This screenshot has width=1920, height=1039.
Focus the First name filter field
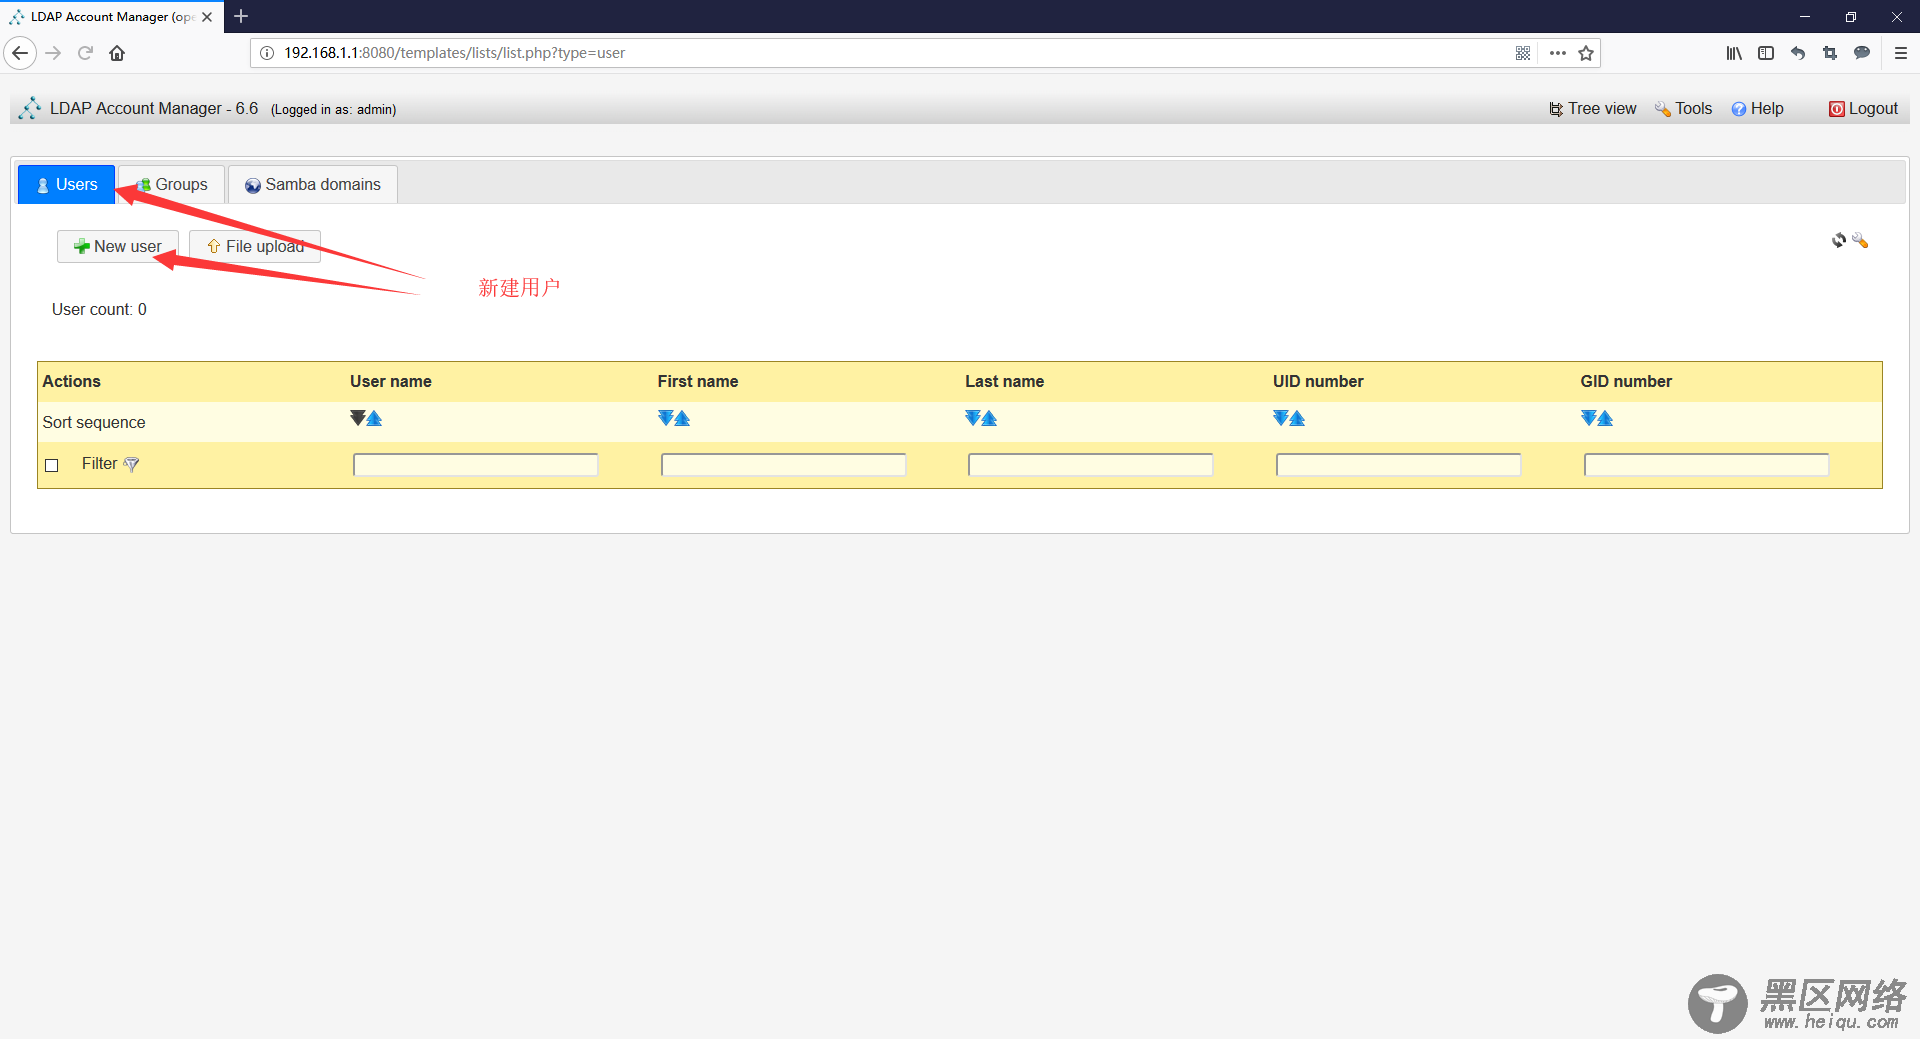pyautogui.click(x=784, y=465)
